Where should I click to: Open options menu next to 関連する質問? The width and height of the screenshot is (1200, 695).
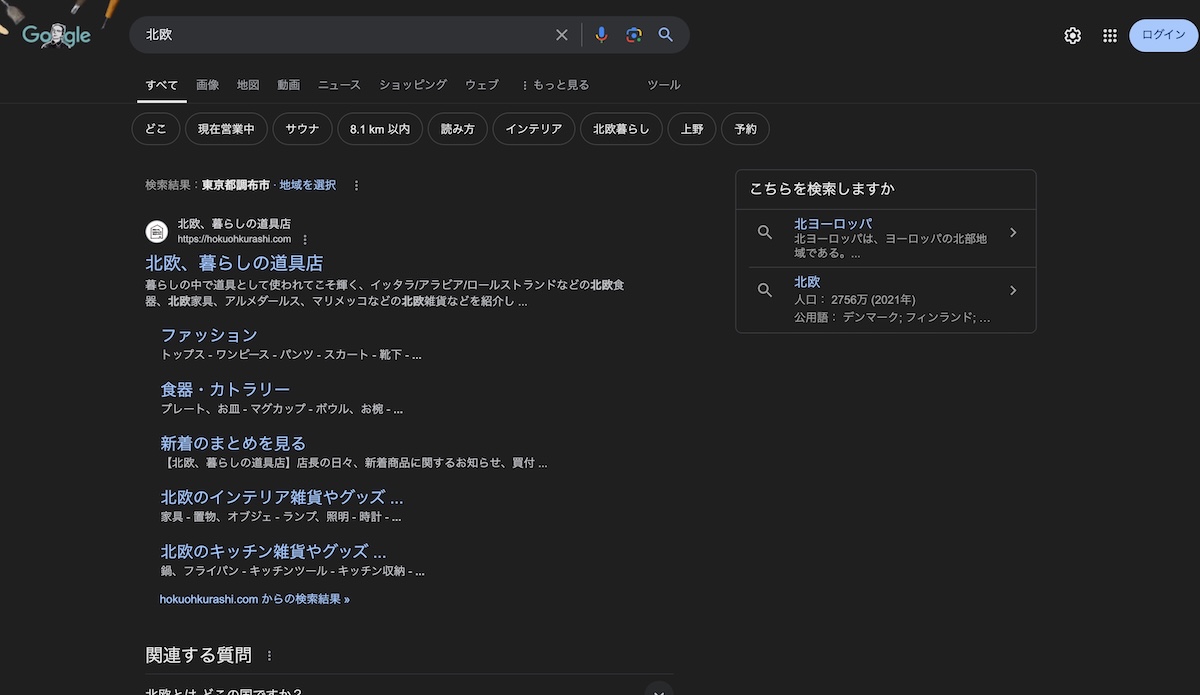(269, 656)
